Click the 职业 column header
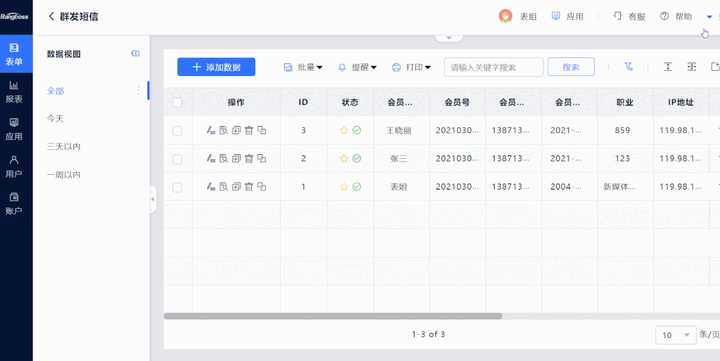Image resolution: width=720 pixels, height=361 pixels. coord(625,102)
